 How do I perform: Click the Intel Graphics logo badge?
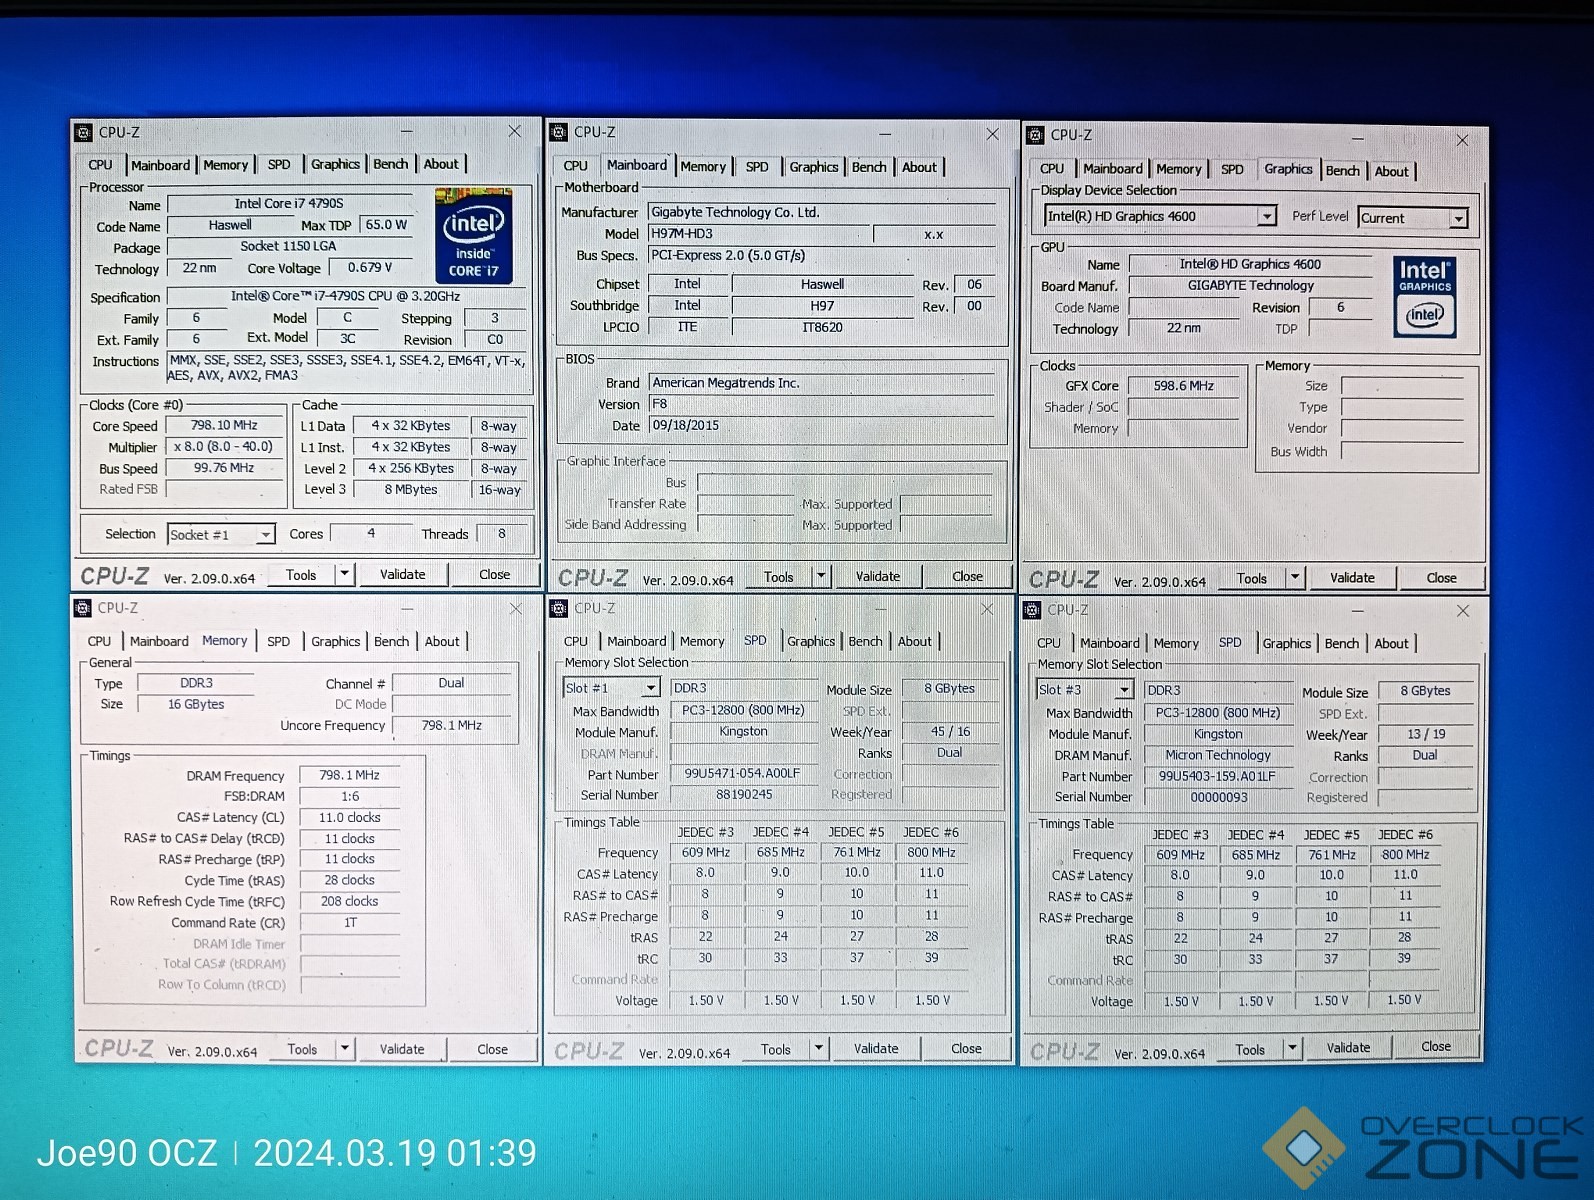(x=1425, y=296)
